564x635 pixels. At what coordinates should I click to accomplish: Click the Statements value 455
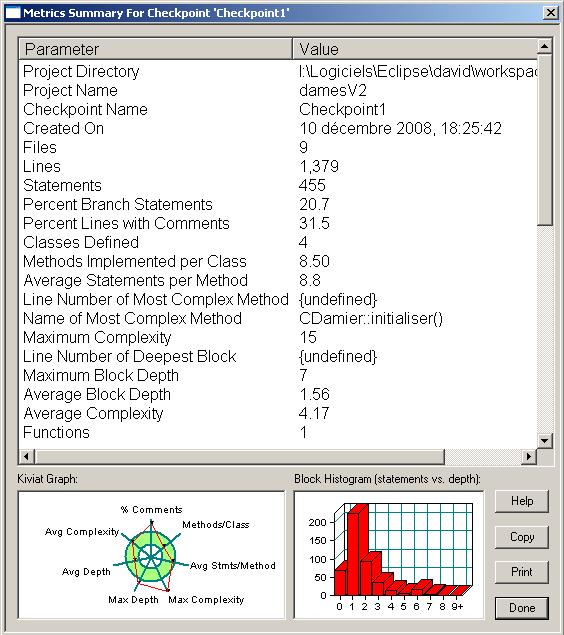[312, 185]
